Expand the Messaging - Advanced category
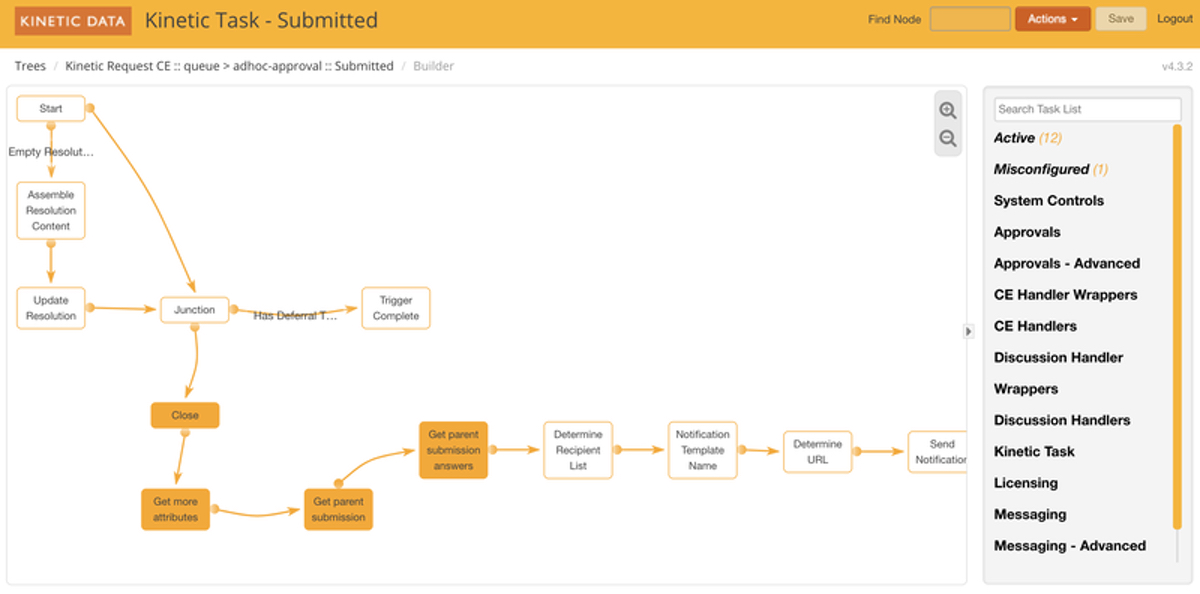 click(1070, 546)
